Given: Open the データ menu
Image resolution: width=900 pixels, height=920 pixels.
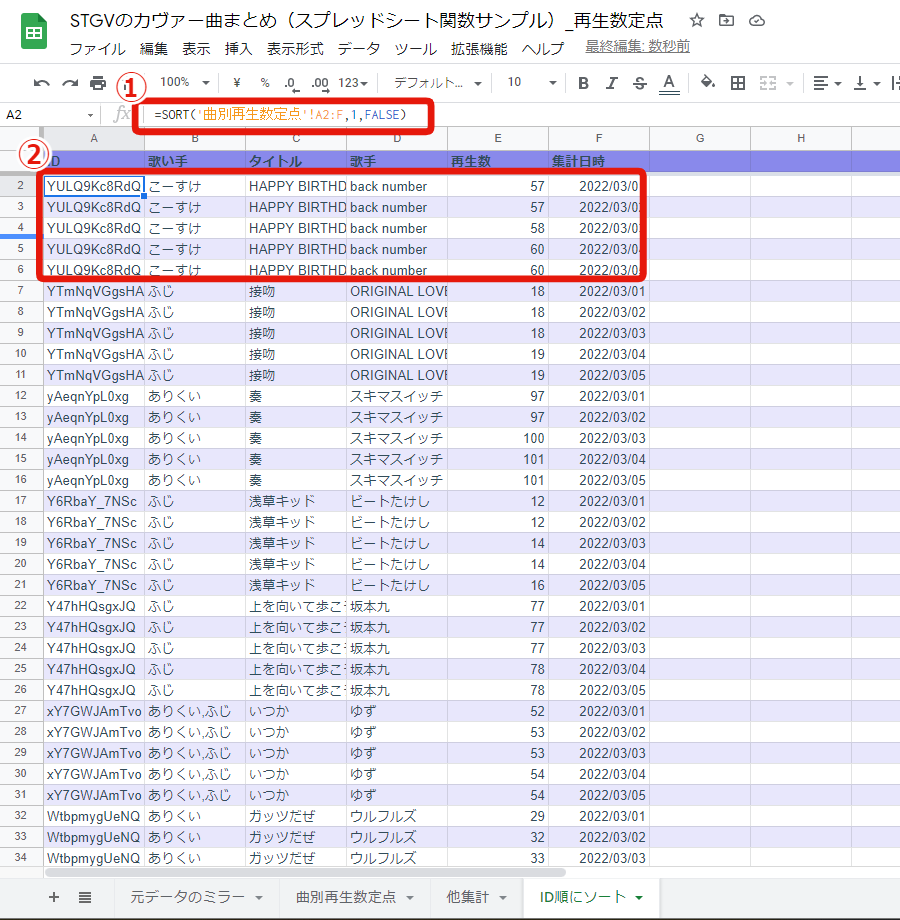Looking at the screenshot, I should 358,48.
